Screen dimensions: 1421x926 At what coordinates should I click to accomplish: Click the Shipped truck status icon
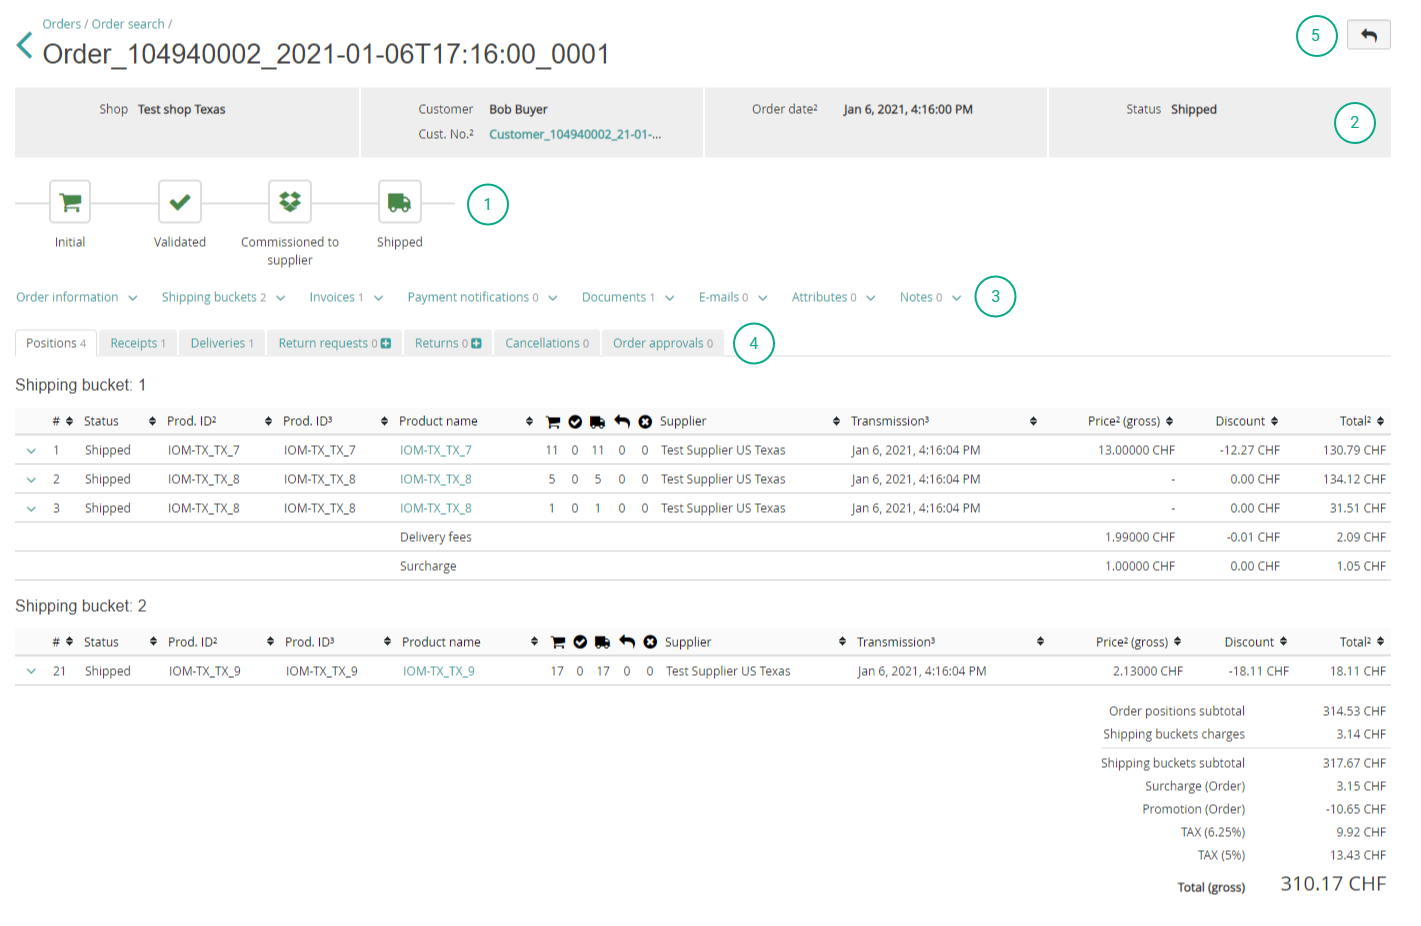point(399,201)
